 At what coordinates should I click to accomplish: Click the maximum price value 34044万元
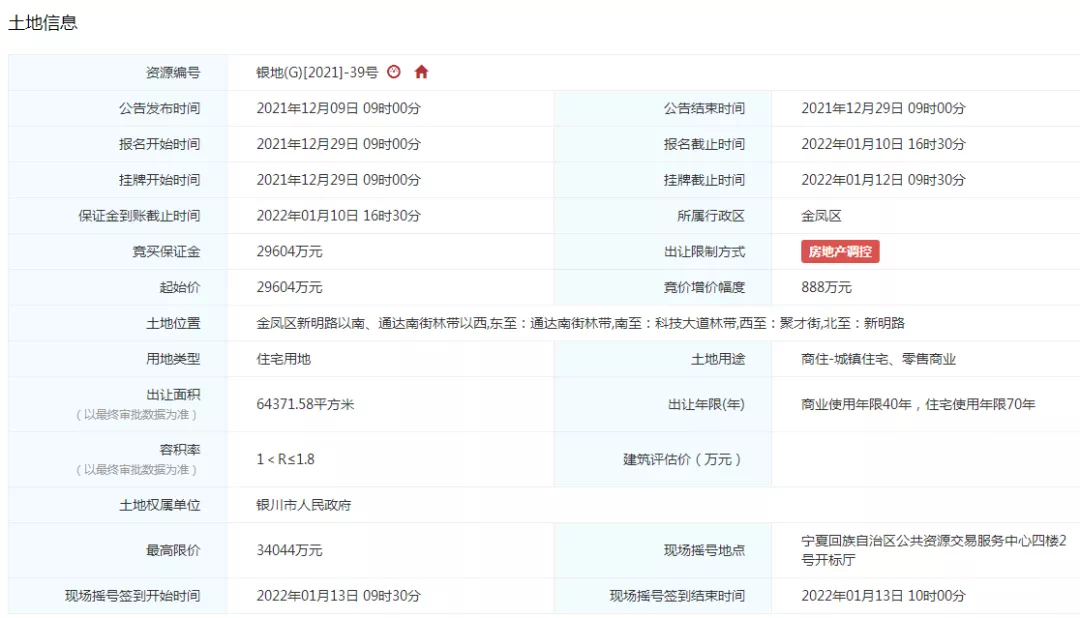[289, 550]
